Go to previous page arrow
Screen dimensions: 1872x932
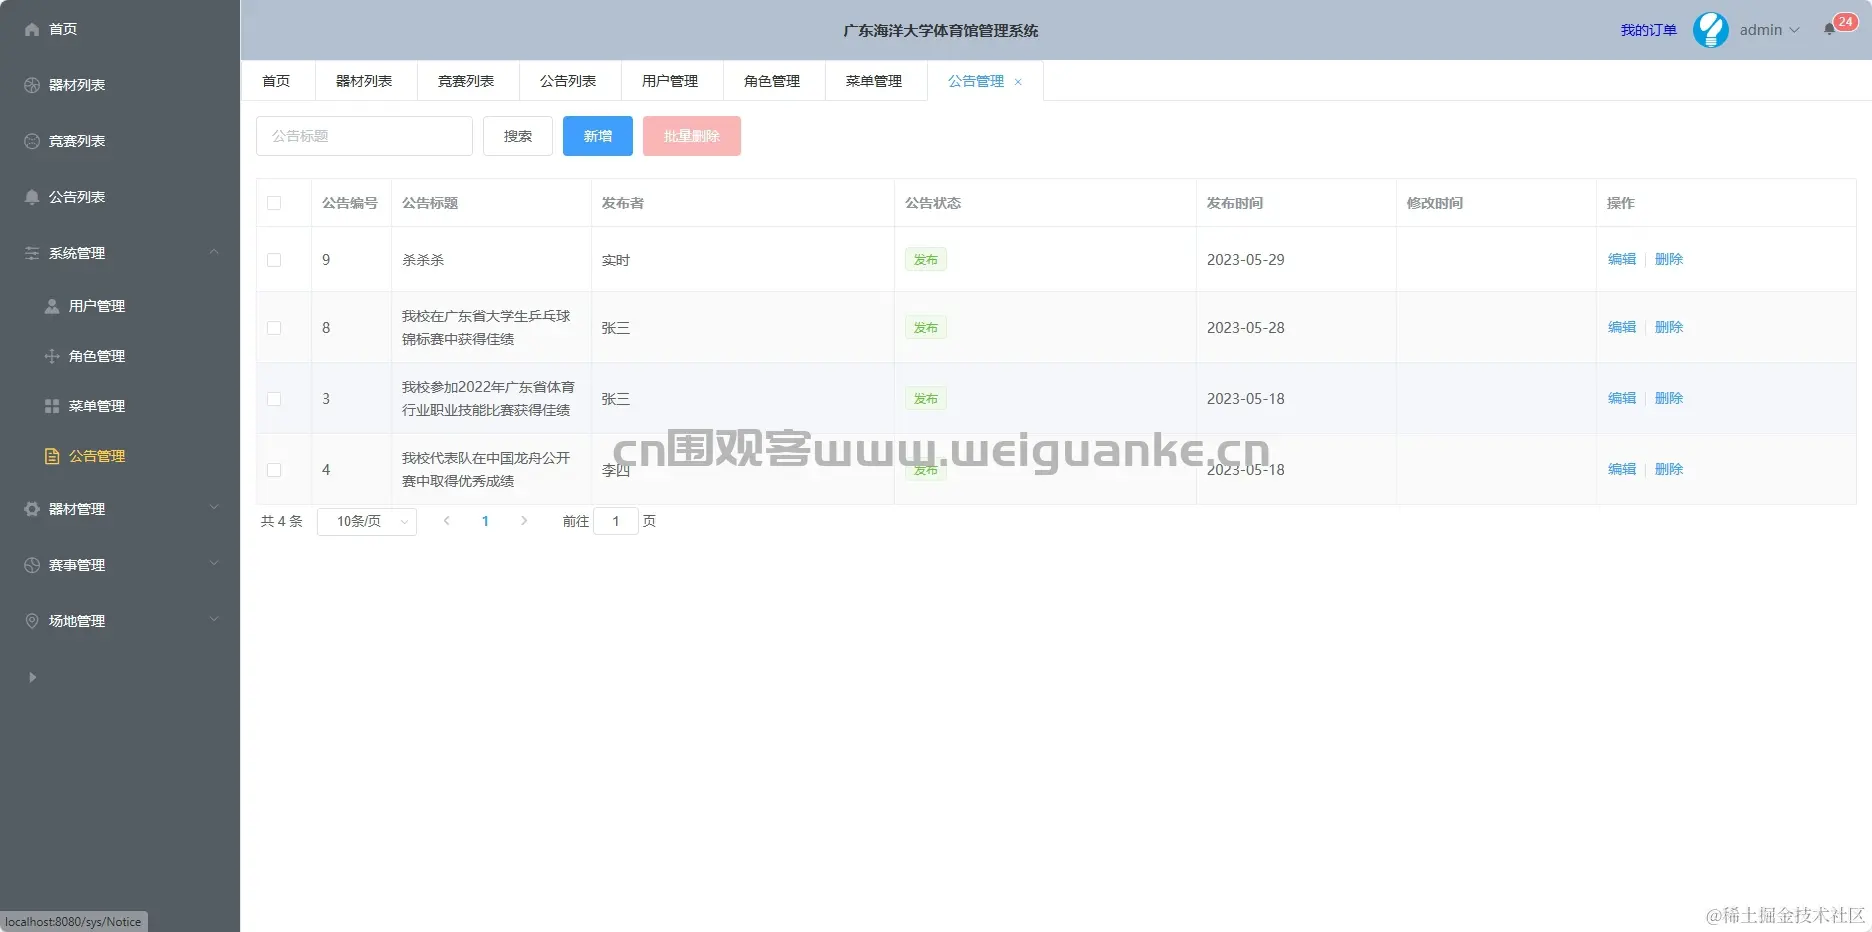coord(447,521)
